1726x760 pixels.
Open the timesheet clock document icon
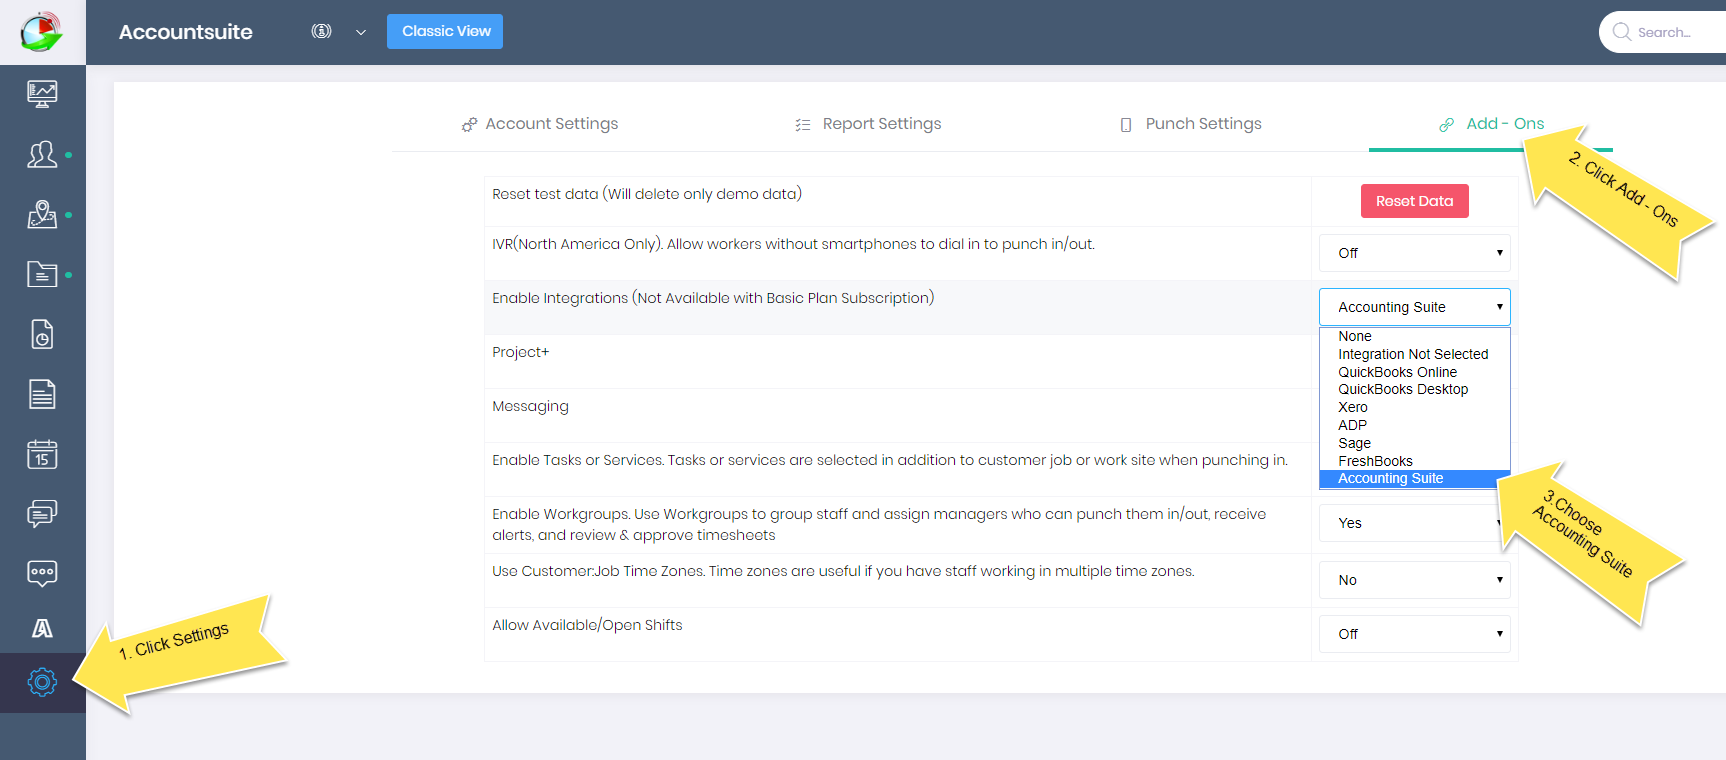(42, 334)
